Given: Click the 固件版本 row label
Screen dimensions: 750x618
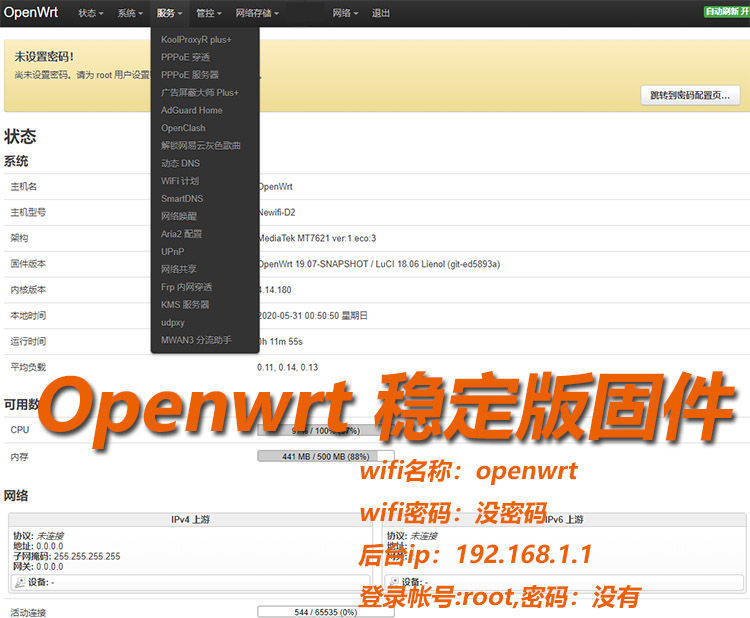Looking at the screenshot, I should point(28,264).
